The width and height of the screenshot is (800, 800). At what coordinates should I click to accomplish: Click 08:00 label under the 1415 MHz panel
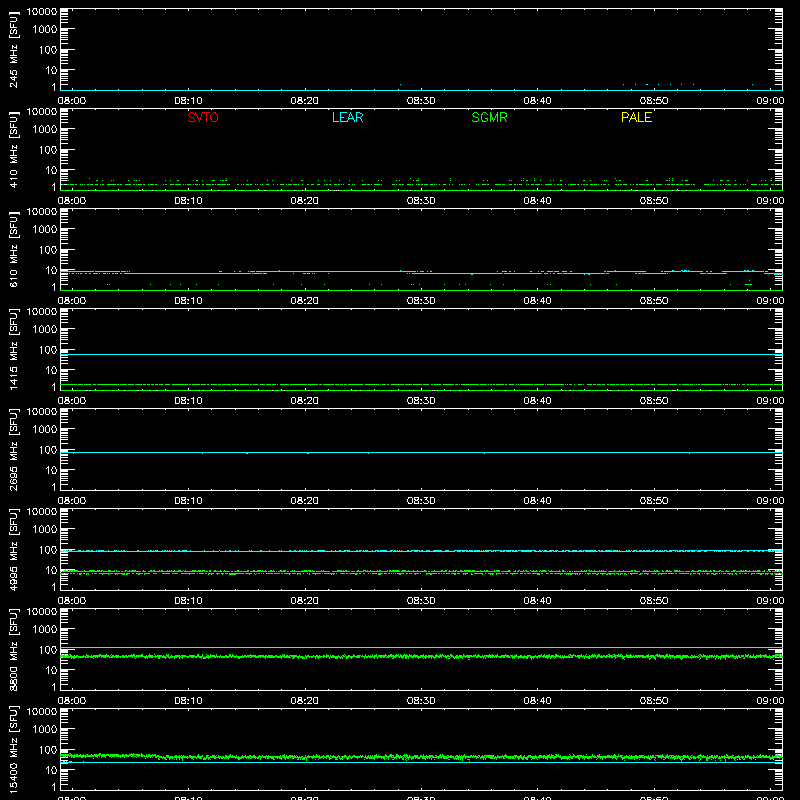coord(72,401)
